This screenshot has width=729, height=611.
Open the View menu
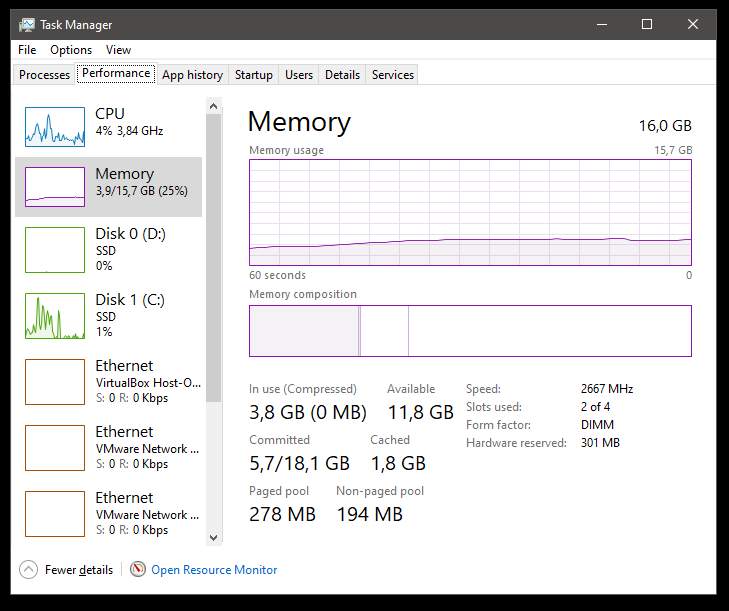click(x=118, y=50)
